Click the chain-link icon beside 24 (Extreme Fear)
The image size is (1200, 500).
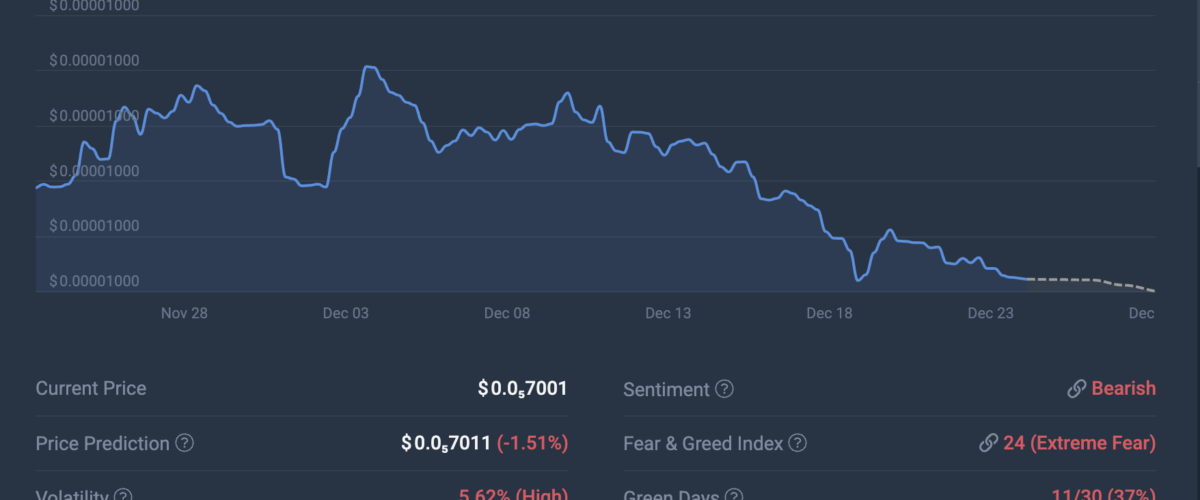tap(988, 442)
